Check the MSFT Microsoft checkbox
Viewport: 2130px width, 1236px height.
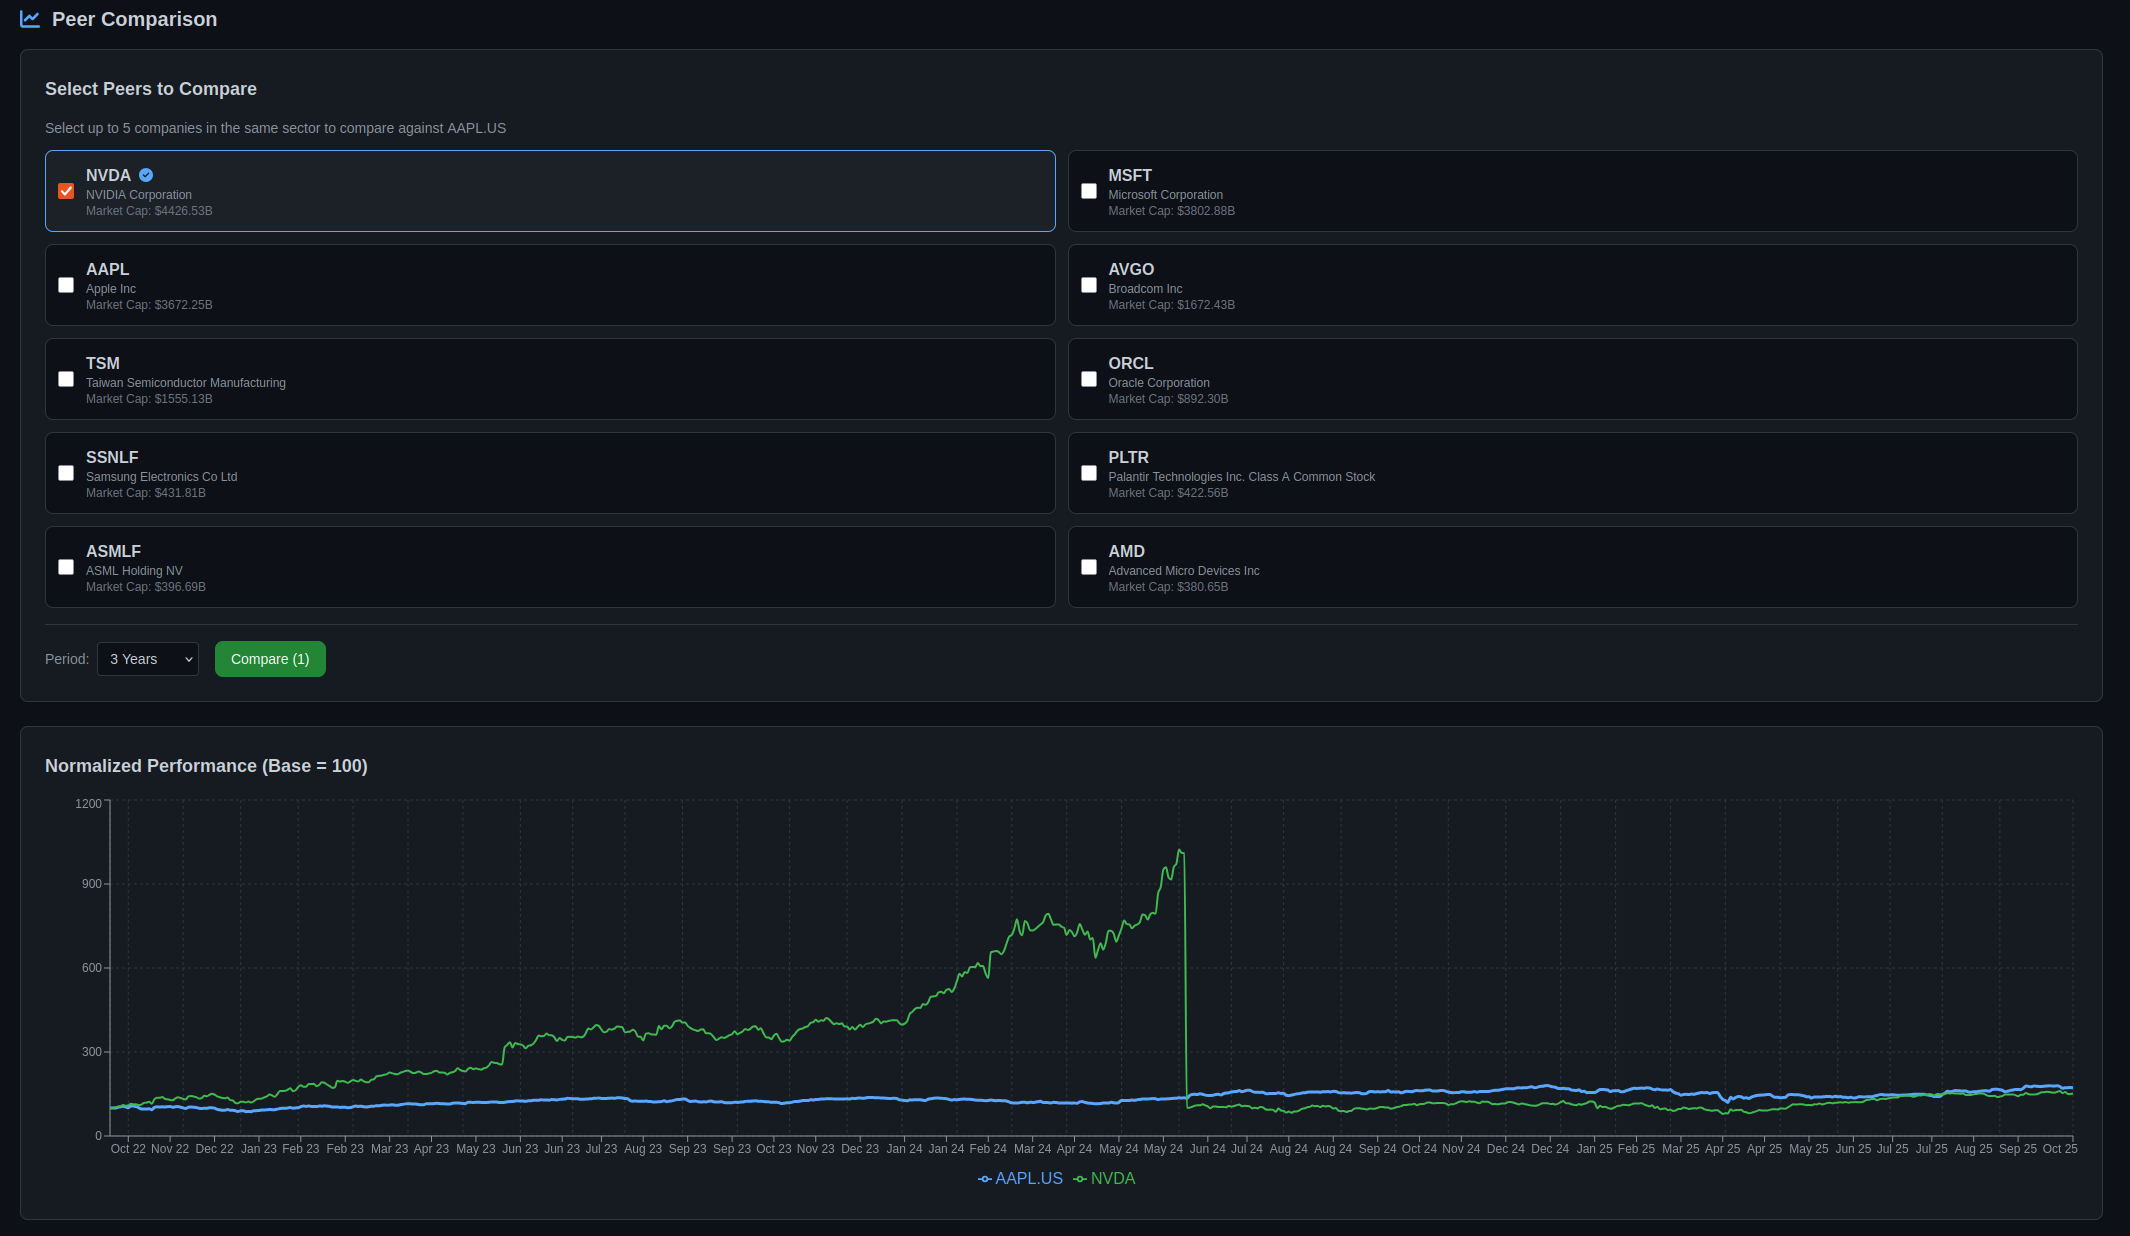[1089, 191]
